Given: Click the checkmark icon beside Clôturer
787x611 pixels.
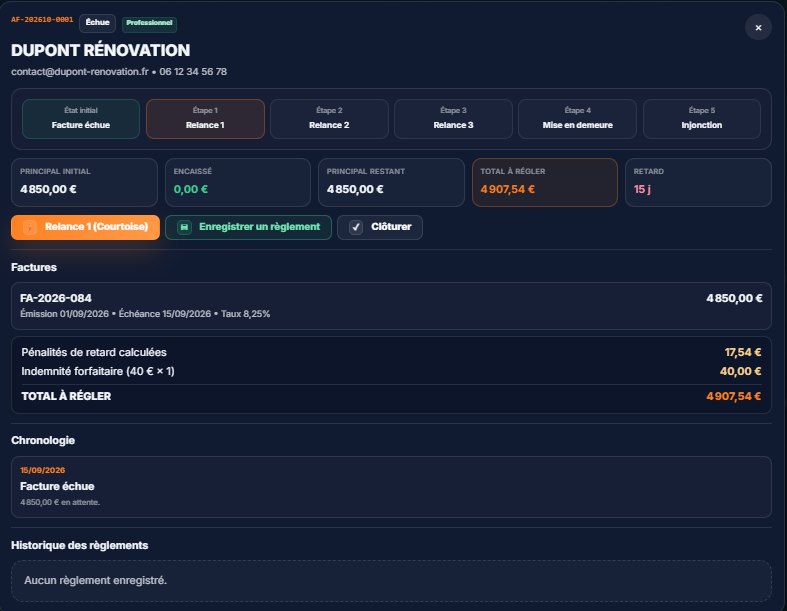Looking at the screenshot, I should pos(356,227).
